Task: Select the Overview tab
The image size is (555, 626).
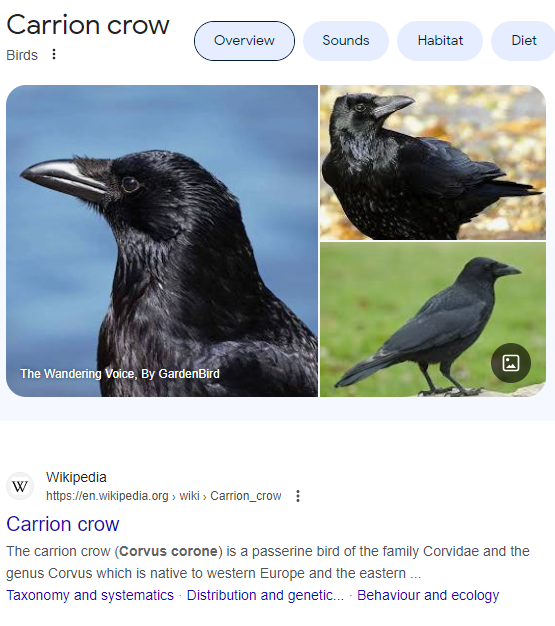Action: [x=244, y=41]
